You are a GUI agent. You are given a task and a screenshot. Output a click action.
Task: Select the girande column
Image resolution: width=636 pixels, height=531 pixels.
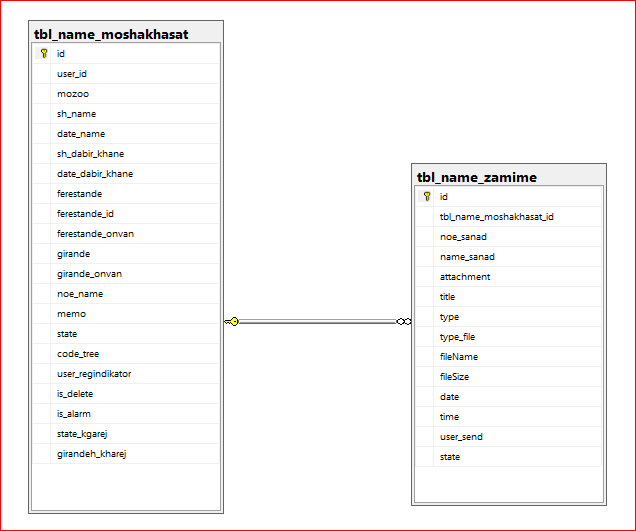(x=126, y=254)
